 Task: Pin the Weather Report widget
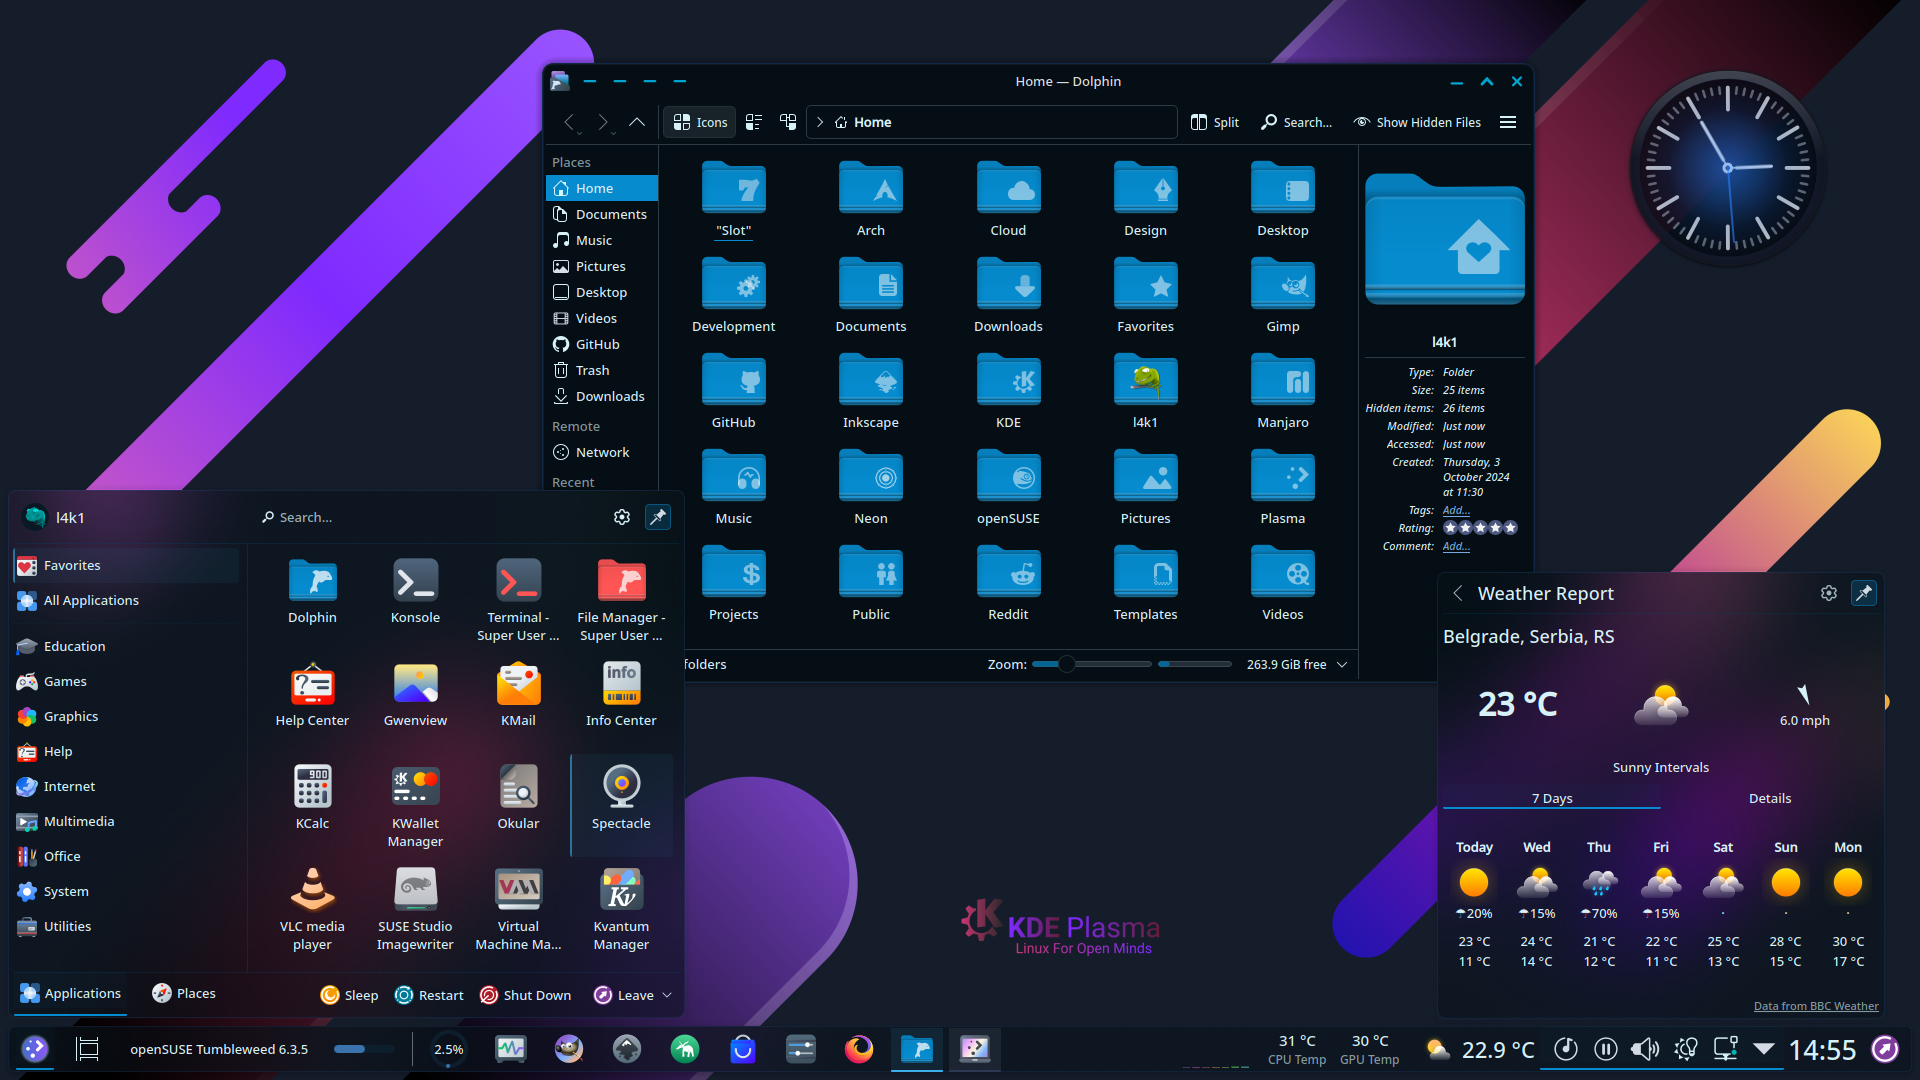tap(1864, 593)
